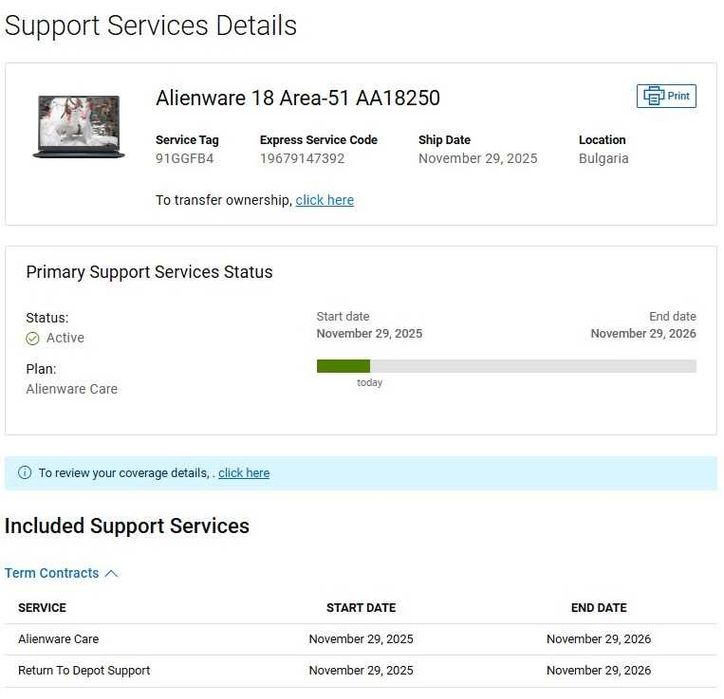Click the Term Contracts chevron arrow
This screenshot has height=699, width=724.
pyautogui.click(x=111, y=573)
